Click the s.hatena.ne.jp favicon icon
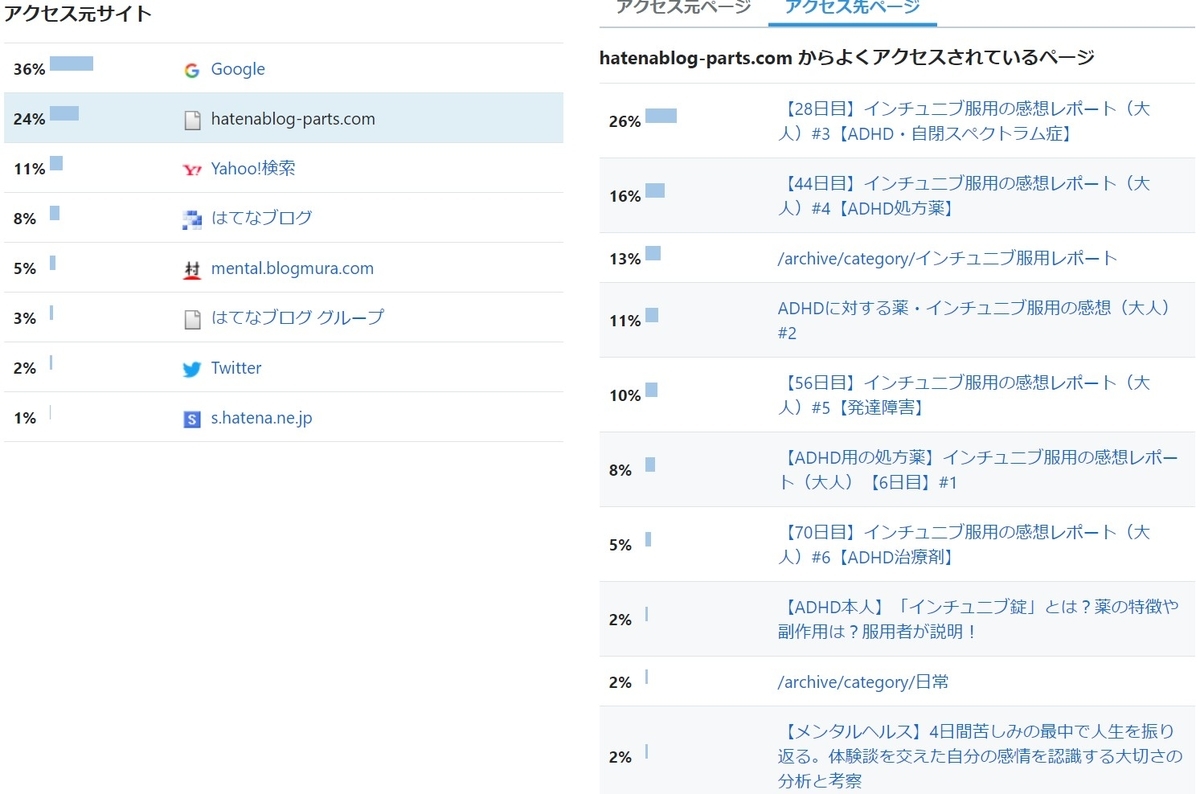Viewport: 1200px width, 794px height. 192,419
